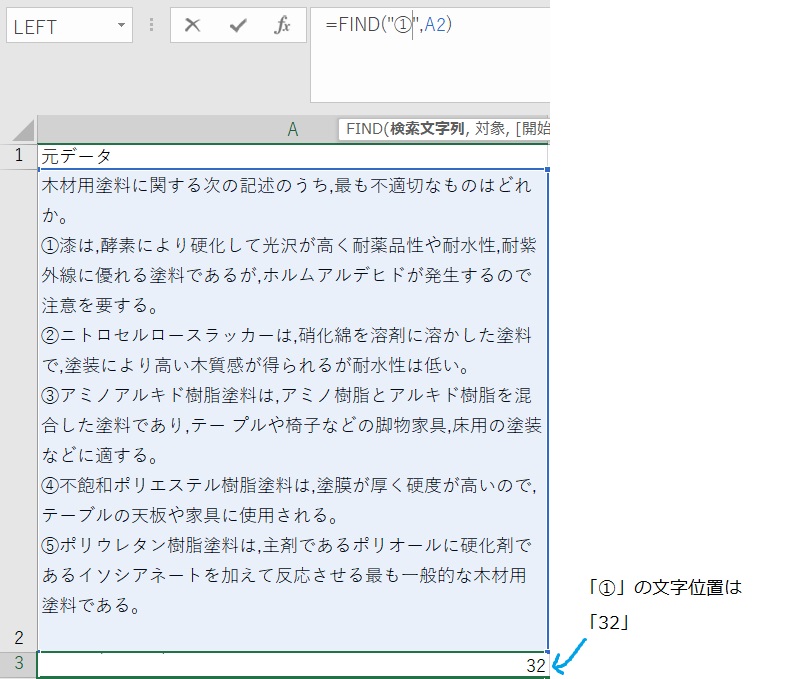Click 検索文字列 argument in the tooltip
This screenshot has width=786, height=679.
coord(427,130)
